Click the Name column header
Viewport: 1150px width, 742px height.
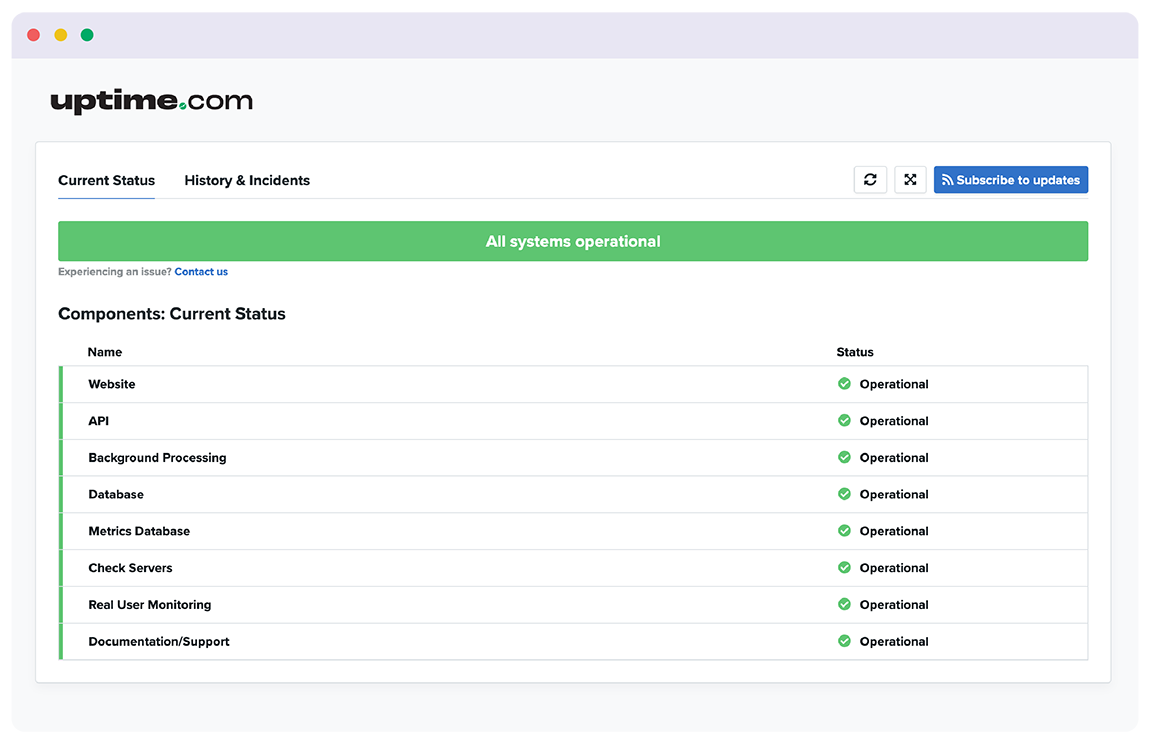105,352
